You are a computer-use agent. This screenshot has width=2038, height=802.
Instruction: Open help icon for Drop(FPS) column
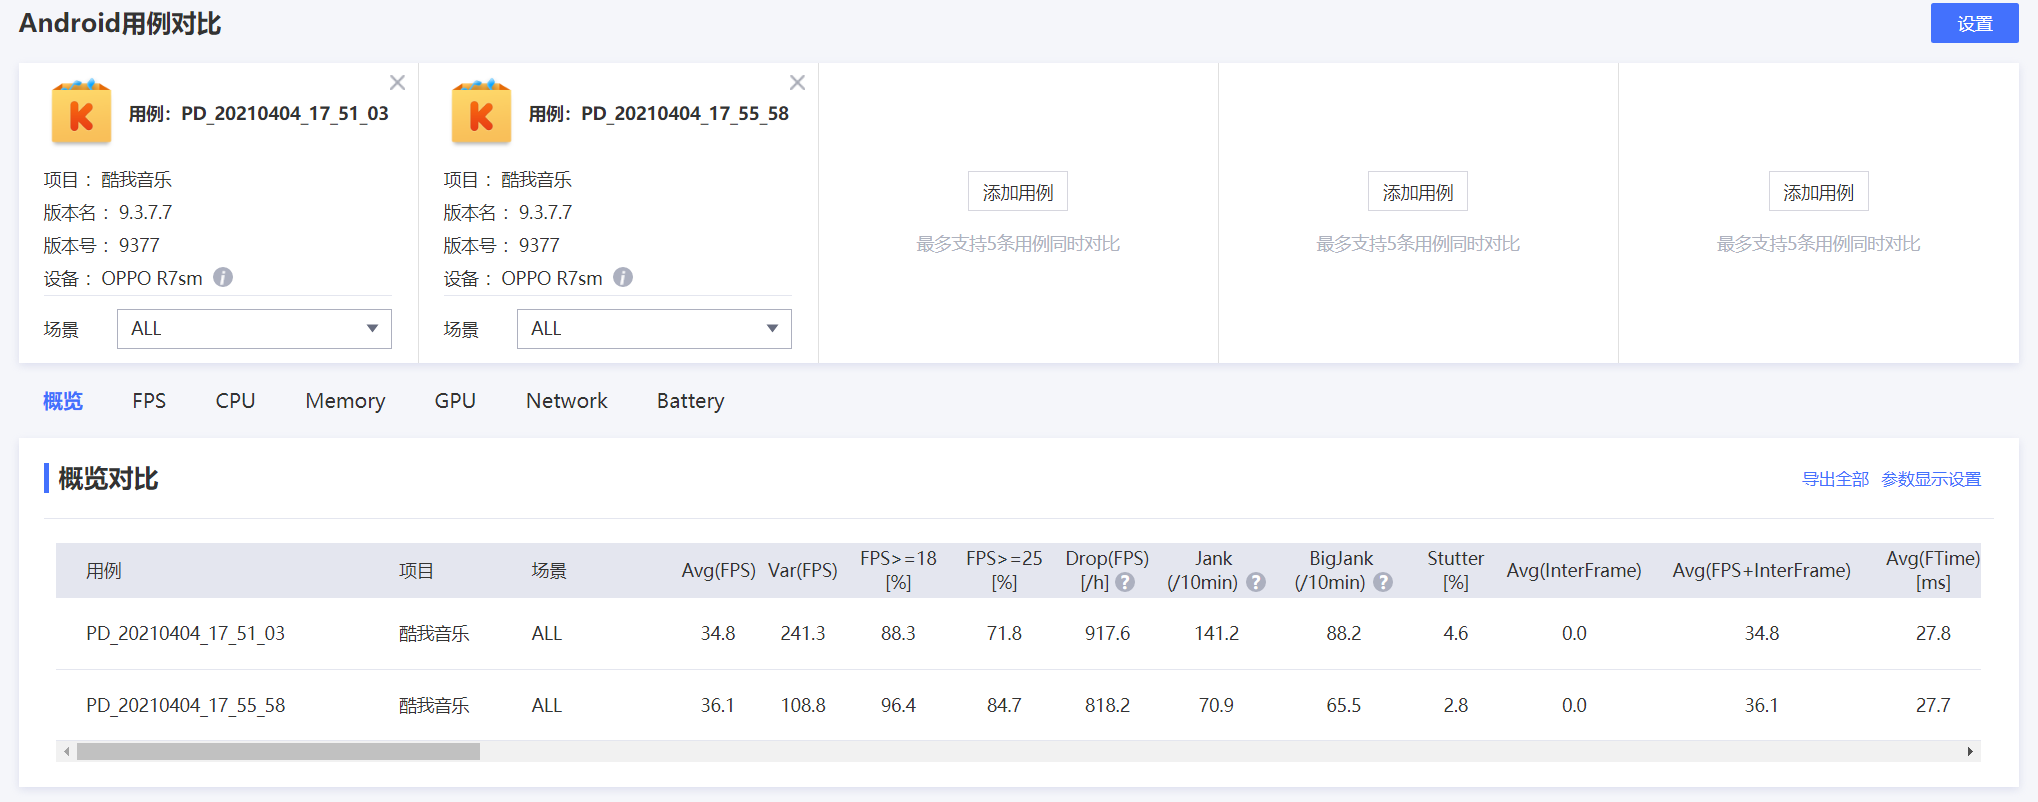(x=1125, y=582)
